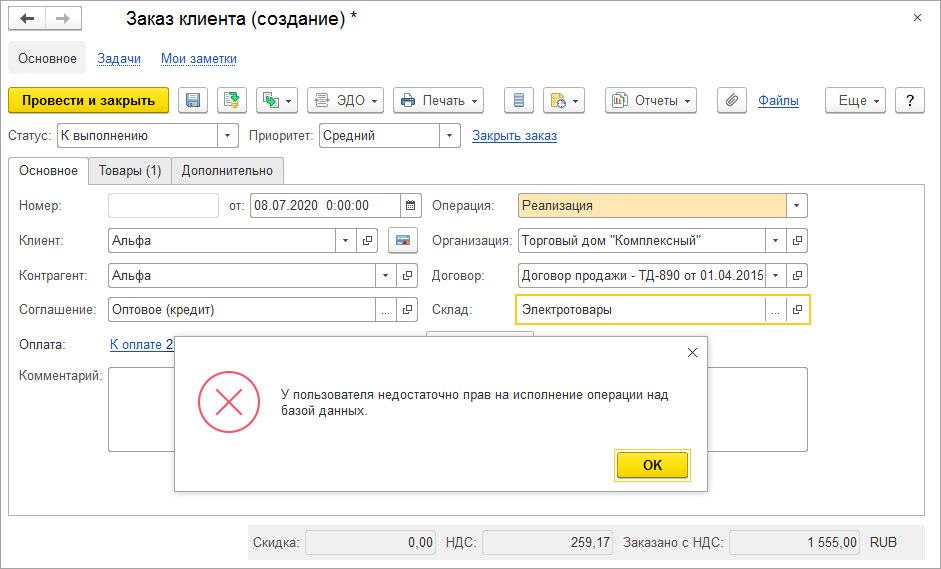Expand the Приоритет dropdown
Image resolution: width=941 pixels, height=569 pixels.
point(450,136)
